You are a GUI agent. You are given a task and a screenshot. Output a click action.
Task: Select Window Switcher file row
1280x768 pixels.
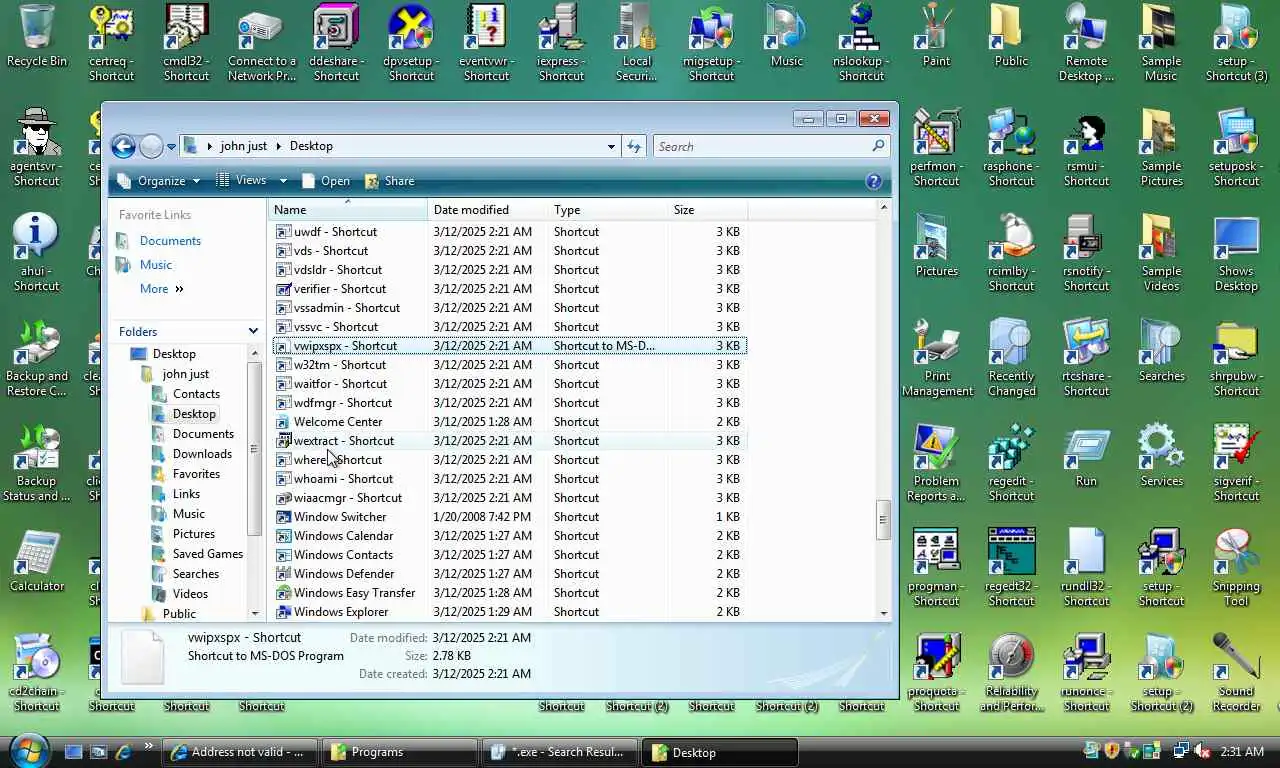tap(508, 517)
